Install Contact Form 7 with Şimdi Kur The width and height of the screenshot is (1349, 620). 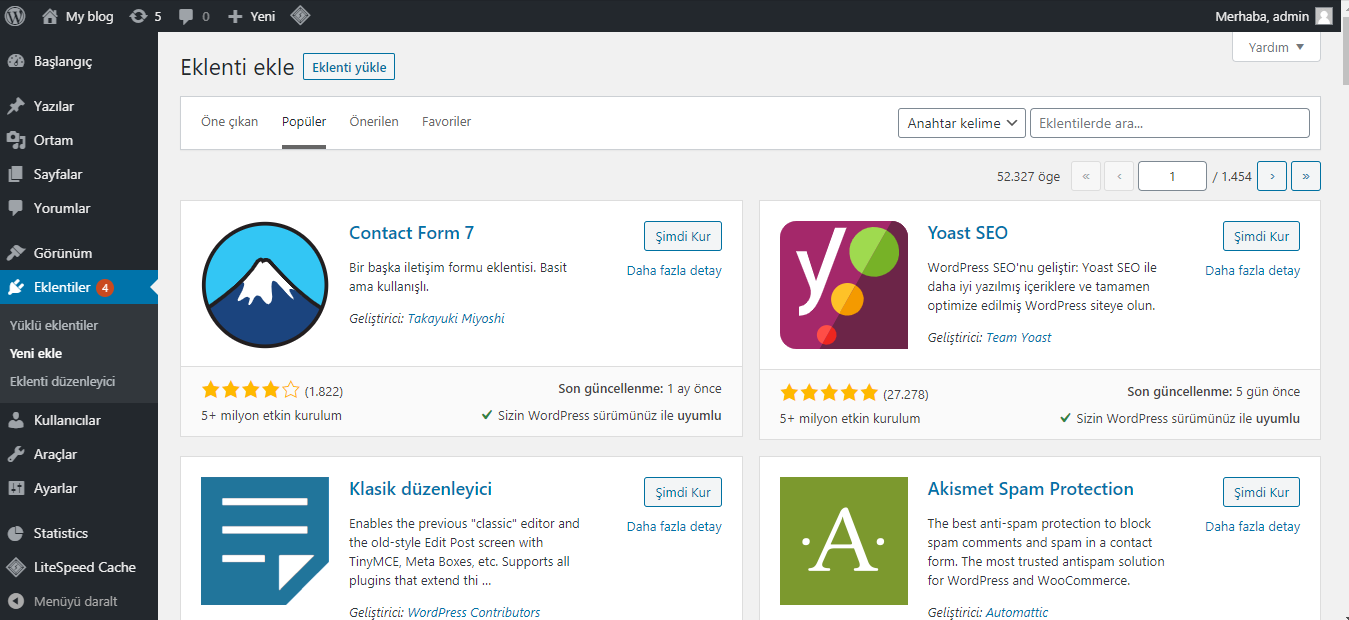683,236
